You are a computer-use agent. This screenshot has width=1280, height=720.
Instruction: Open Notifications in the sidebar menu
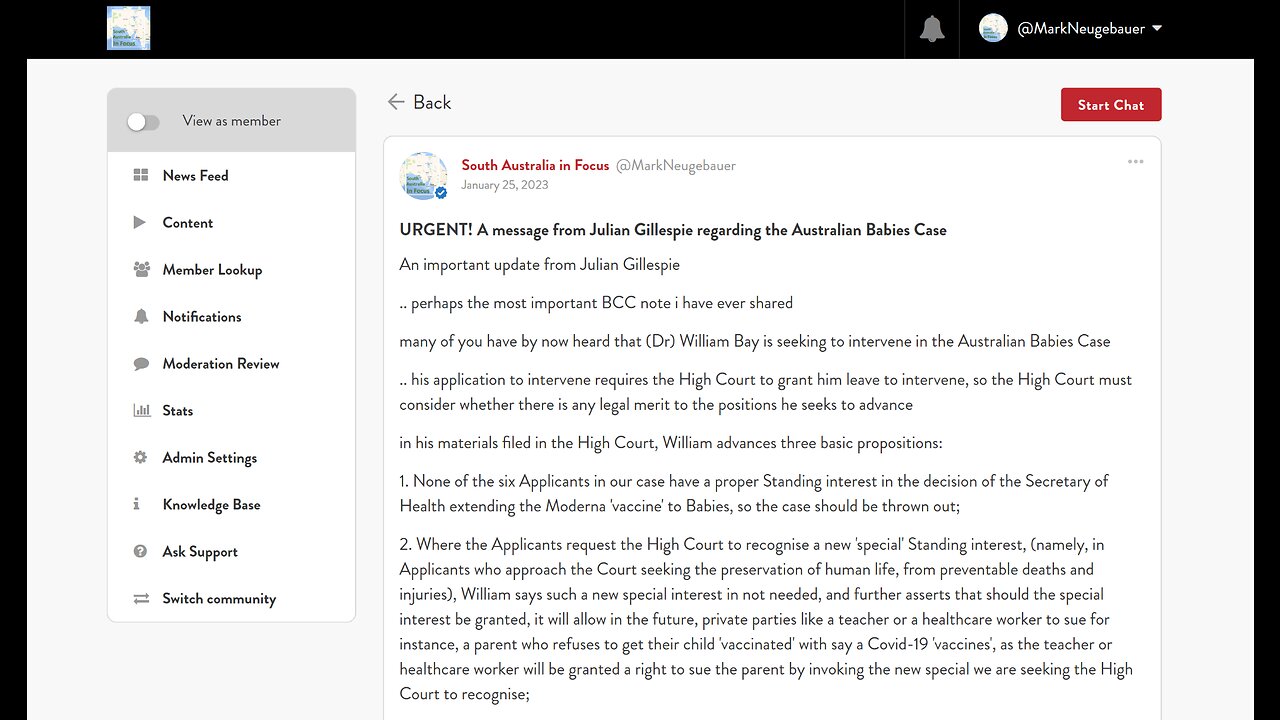pos(202,316)
